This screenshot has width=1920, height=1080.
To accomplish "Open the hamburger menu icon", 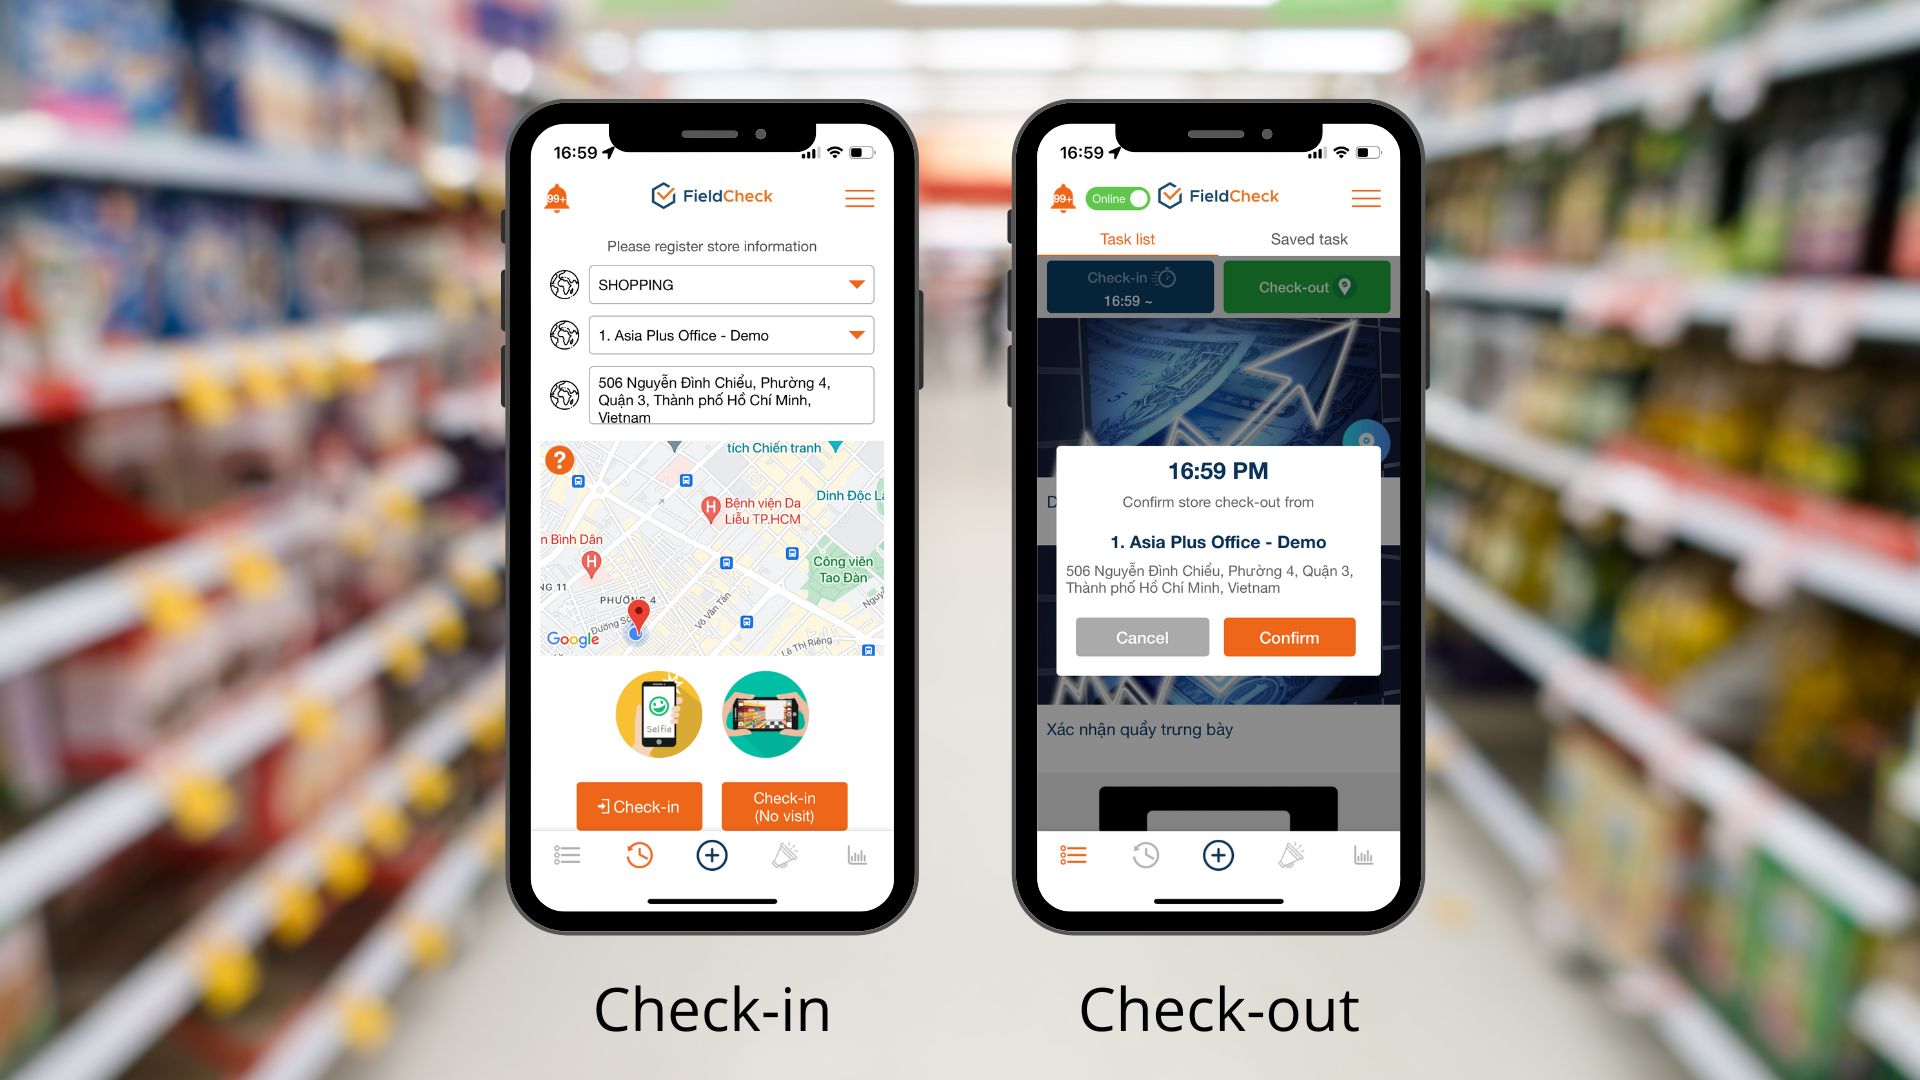I will coord(857,198).
